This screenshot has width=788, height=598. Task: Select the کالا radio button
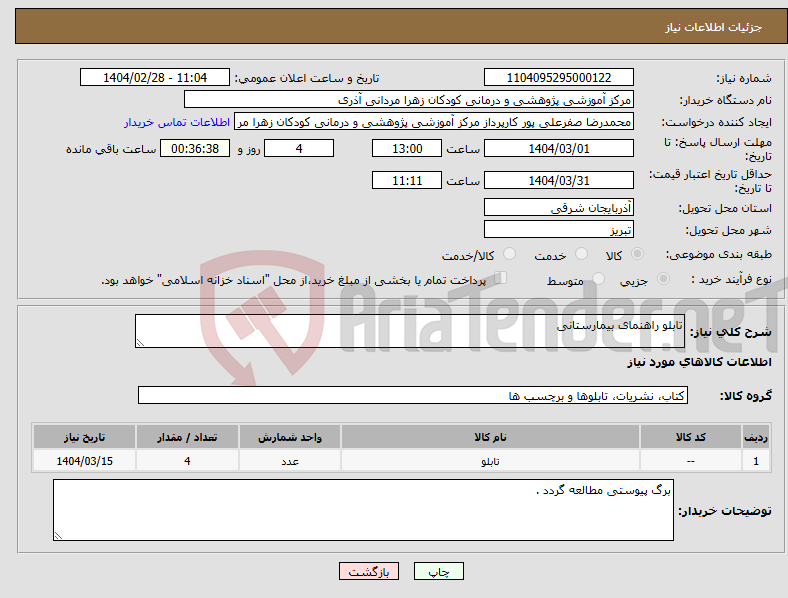[637, 254]
